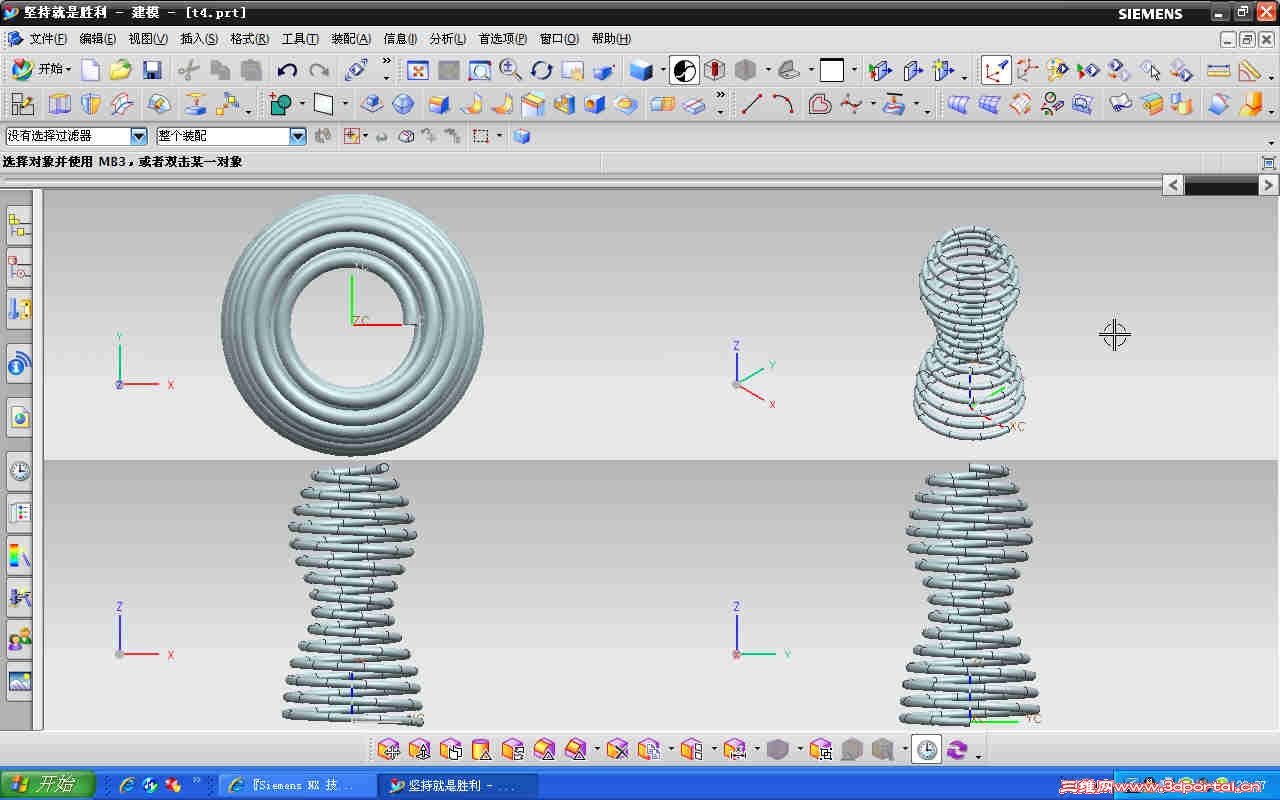Toggle the WCS display button

(996, 70)
